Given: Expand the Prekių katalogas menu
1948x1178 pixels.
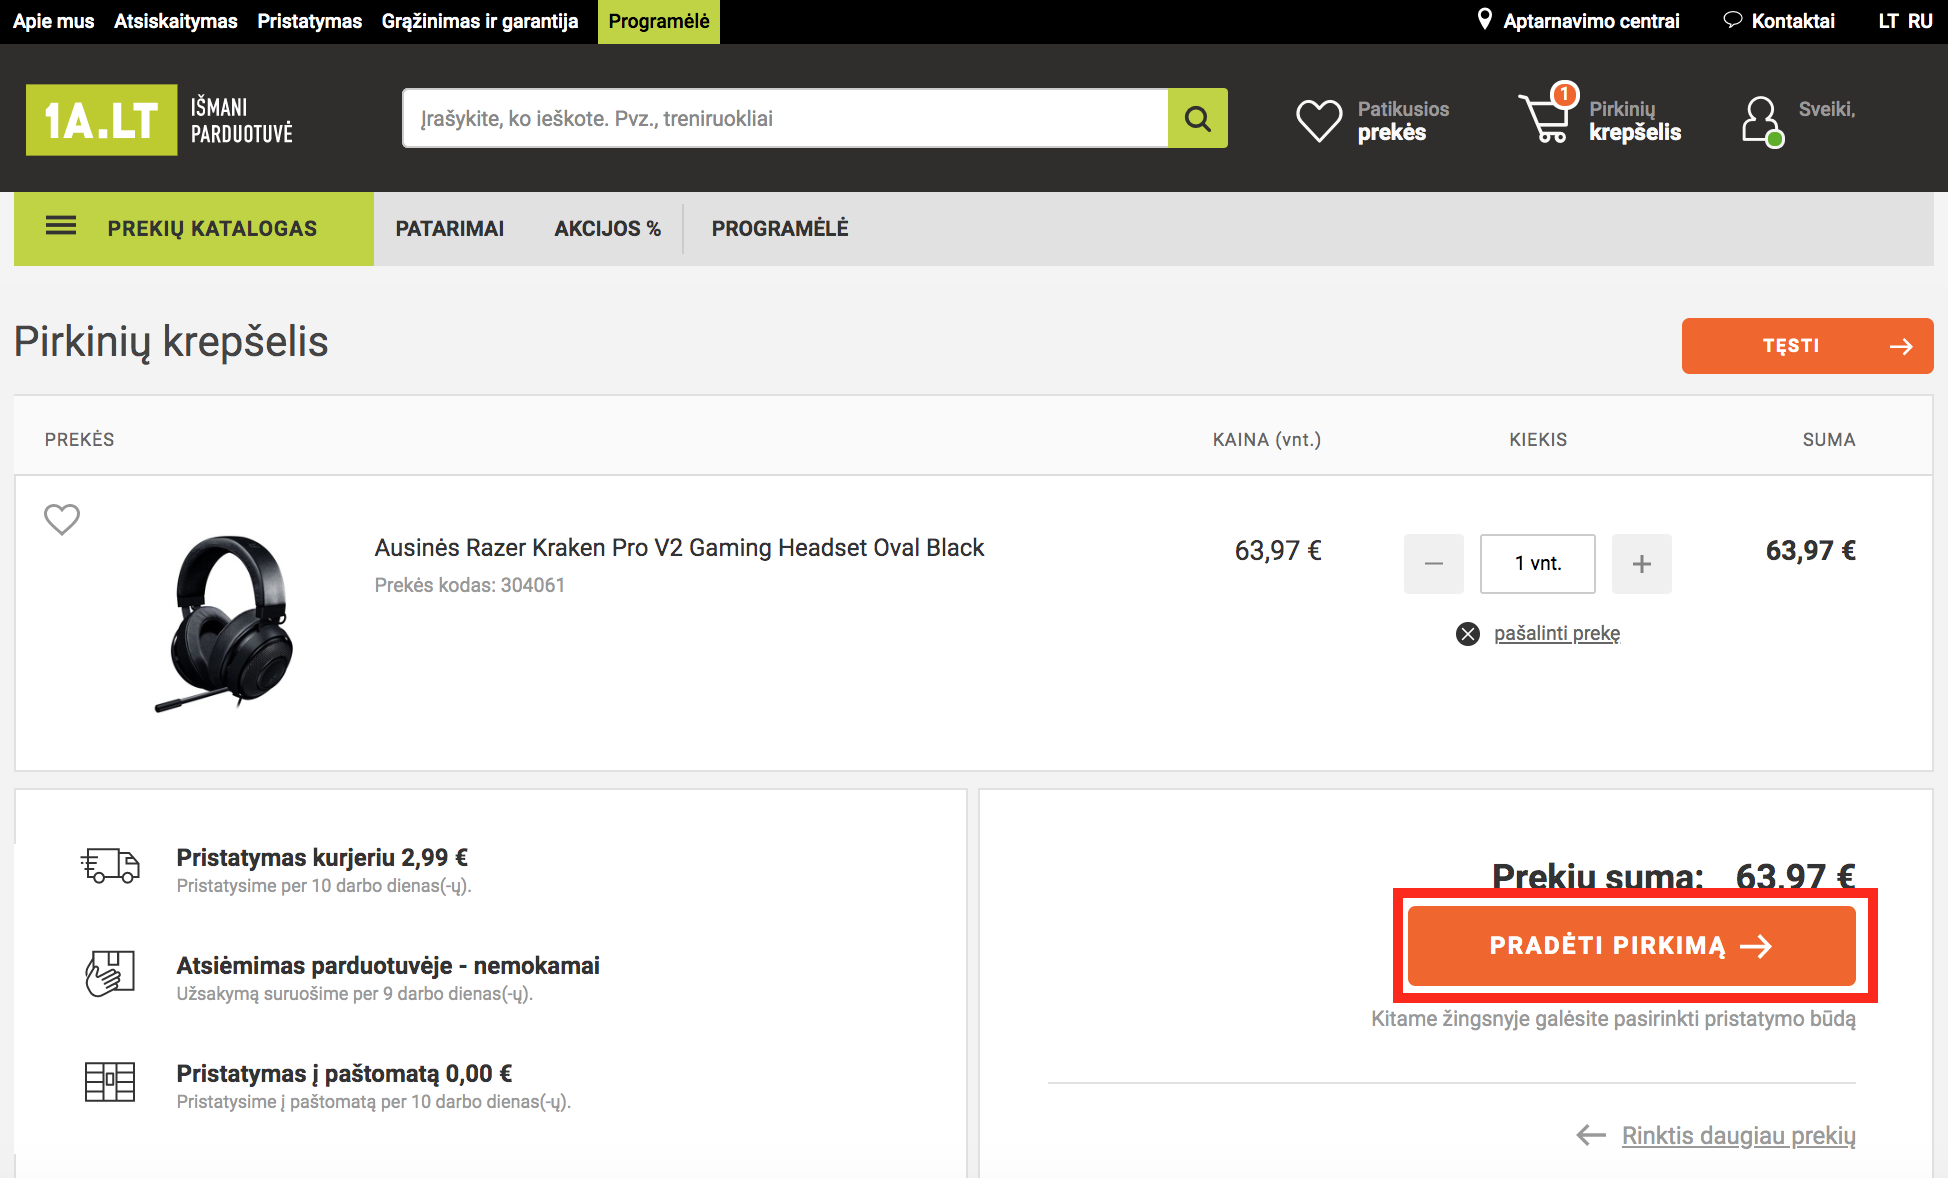Looking at the screenshot, I should click(194, 229).
